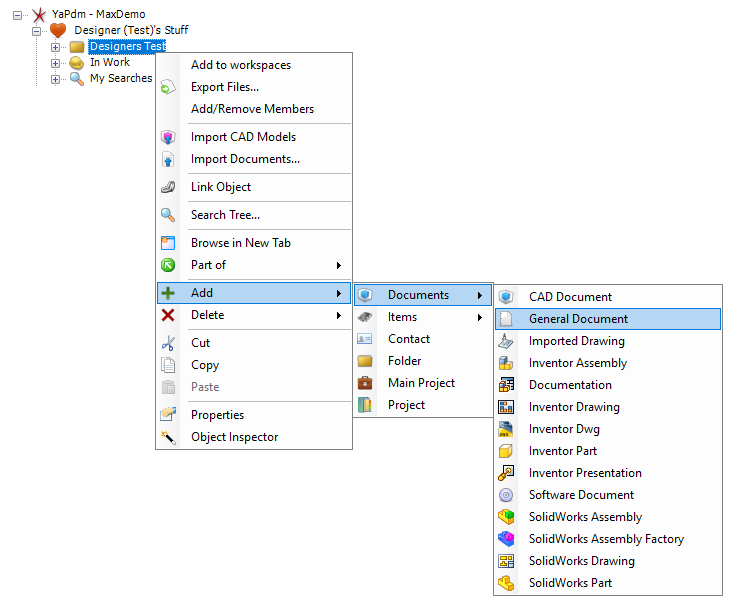Click the red X Delete icon
The width and height of the screenshot is (730, 597).
tap(168, 315)
